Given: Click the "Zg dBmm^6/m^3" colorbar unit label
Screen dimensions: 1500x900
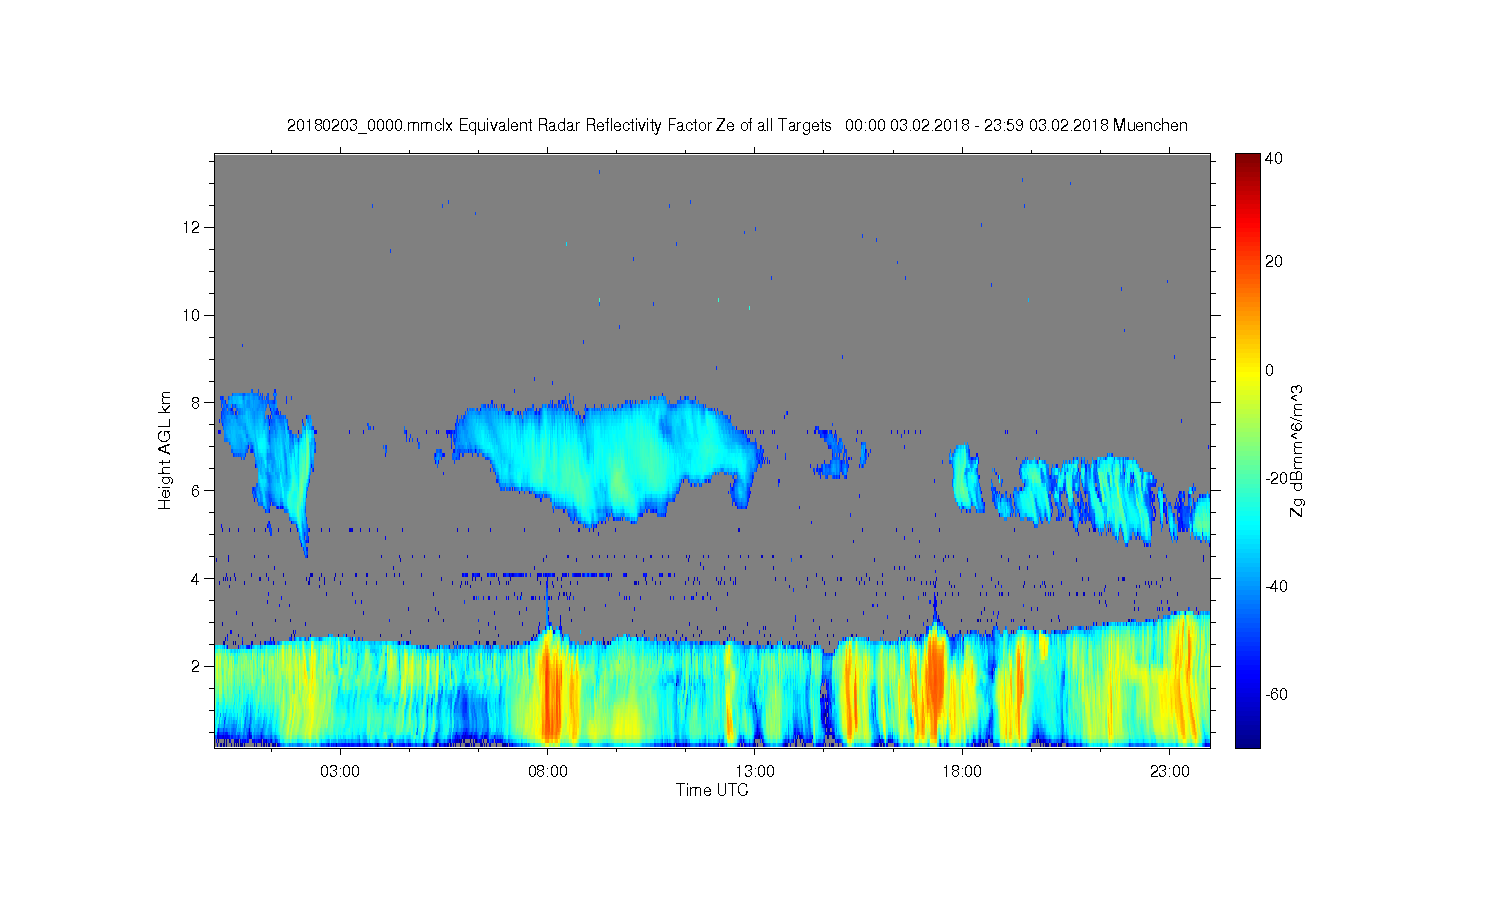Looking at the screenshot, I should tap(1298, 450).
